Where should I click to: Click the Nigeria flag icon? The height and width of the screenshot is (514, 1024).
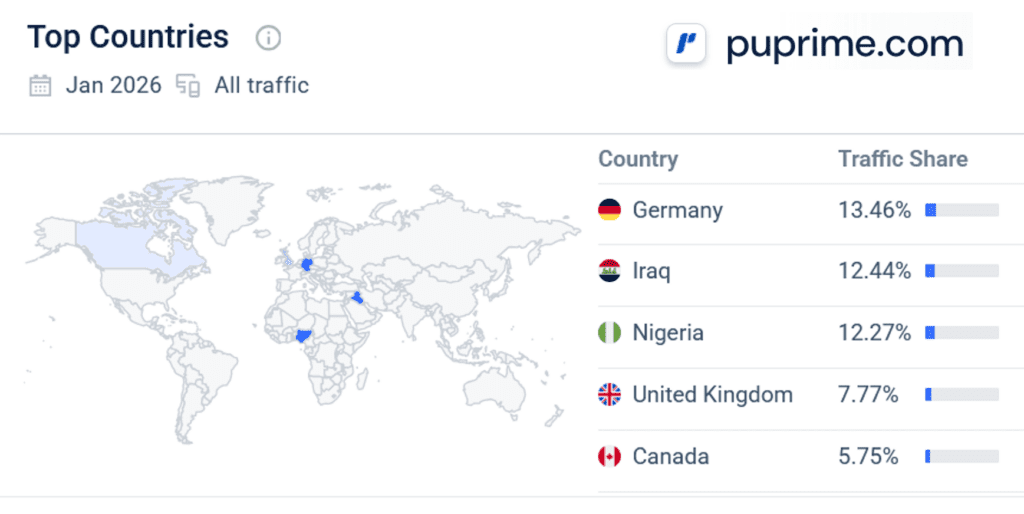(609, 333)
